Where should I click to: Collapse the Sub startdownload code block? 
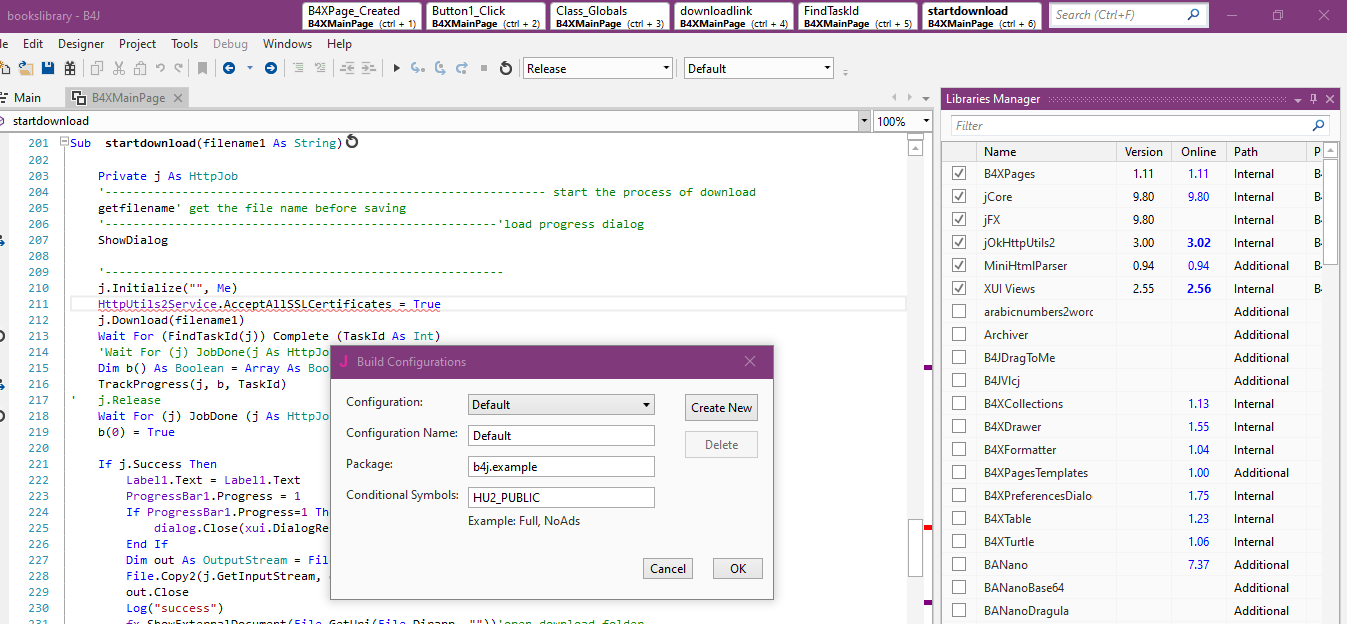click(65, 143)
